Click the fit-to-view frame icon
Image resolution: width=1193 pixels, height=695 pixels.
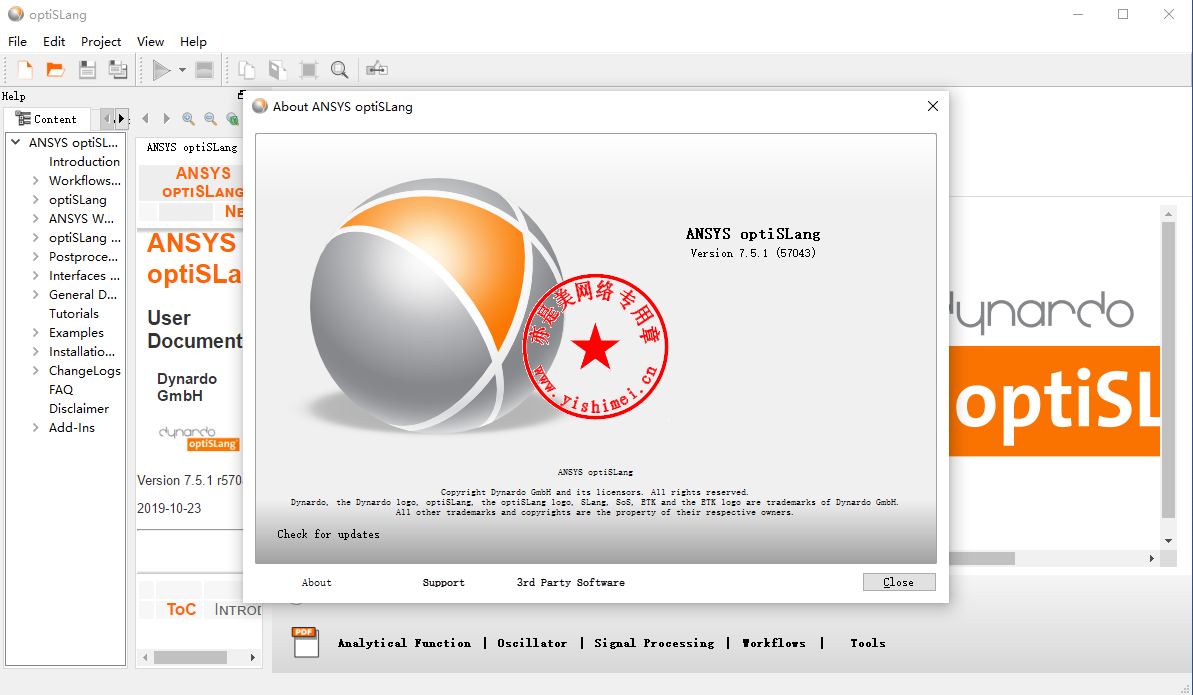point(309,70)
